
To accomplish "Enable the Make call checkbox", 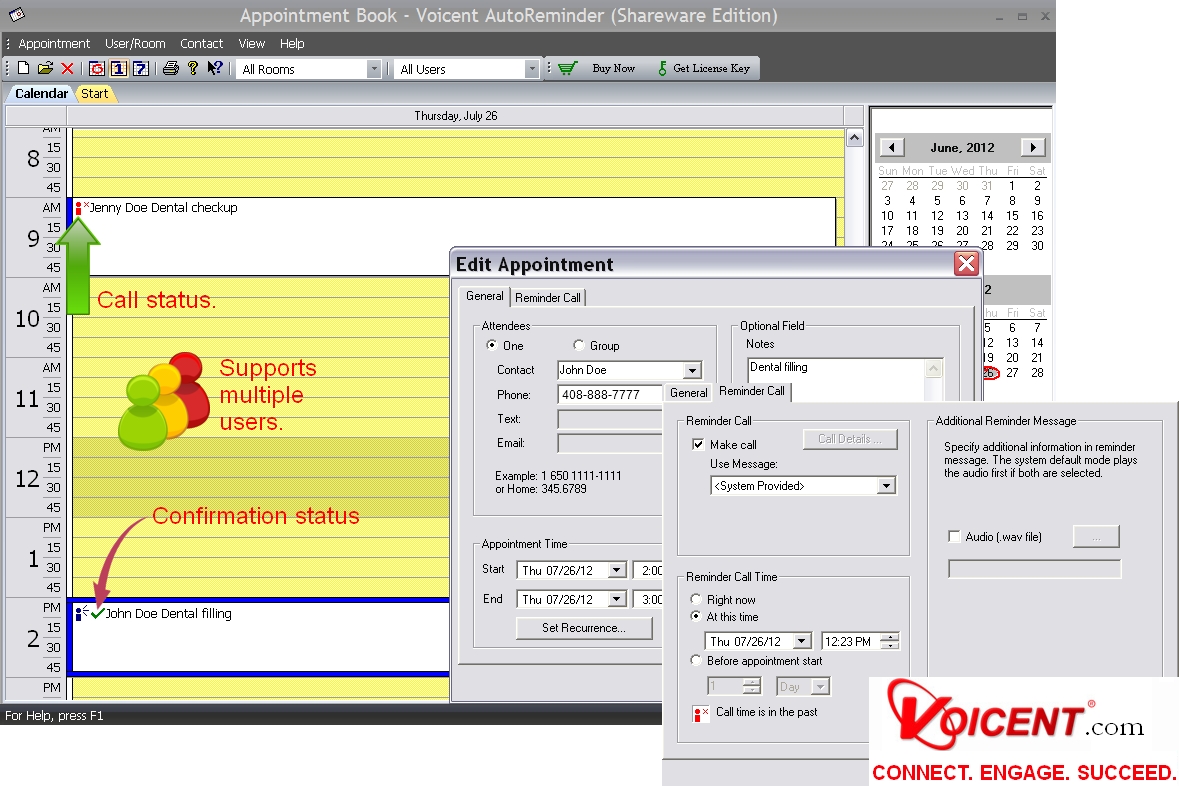I will (x=700, y=445).
